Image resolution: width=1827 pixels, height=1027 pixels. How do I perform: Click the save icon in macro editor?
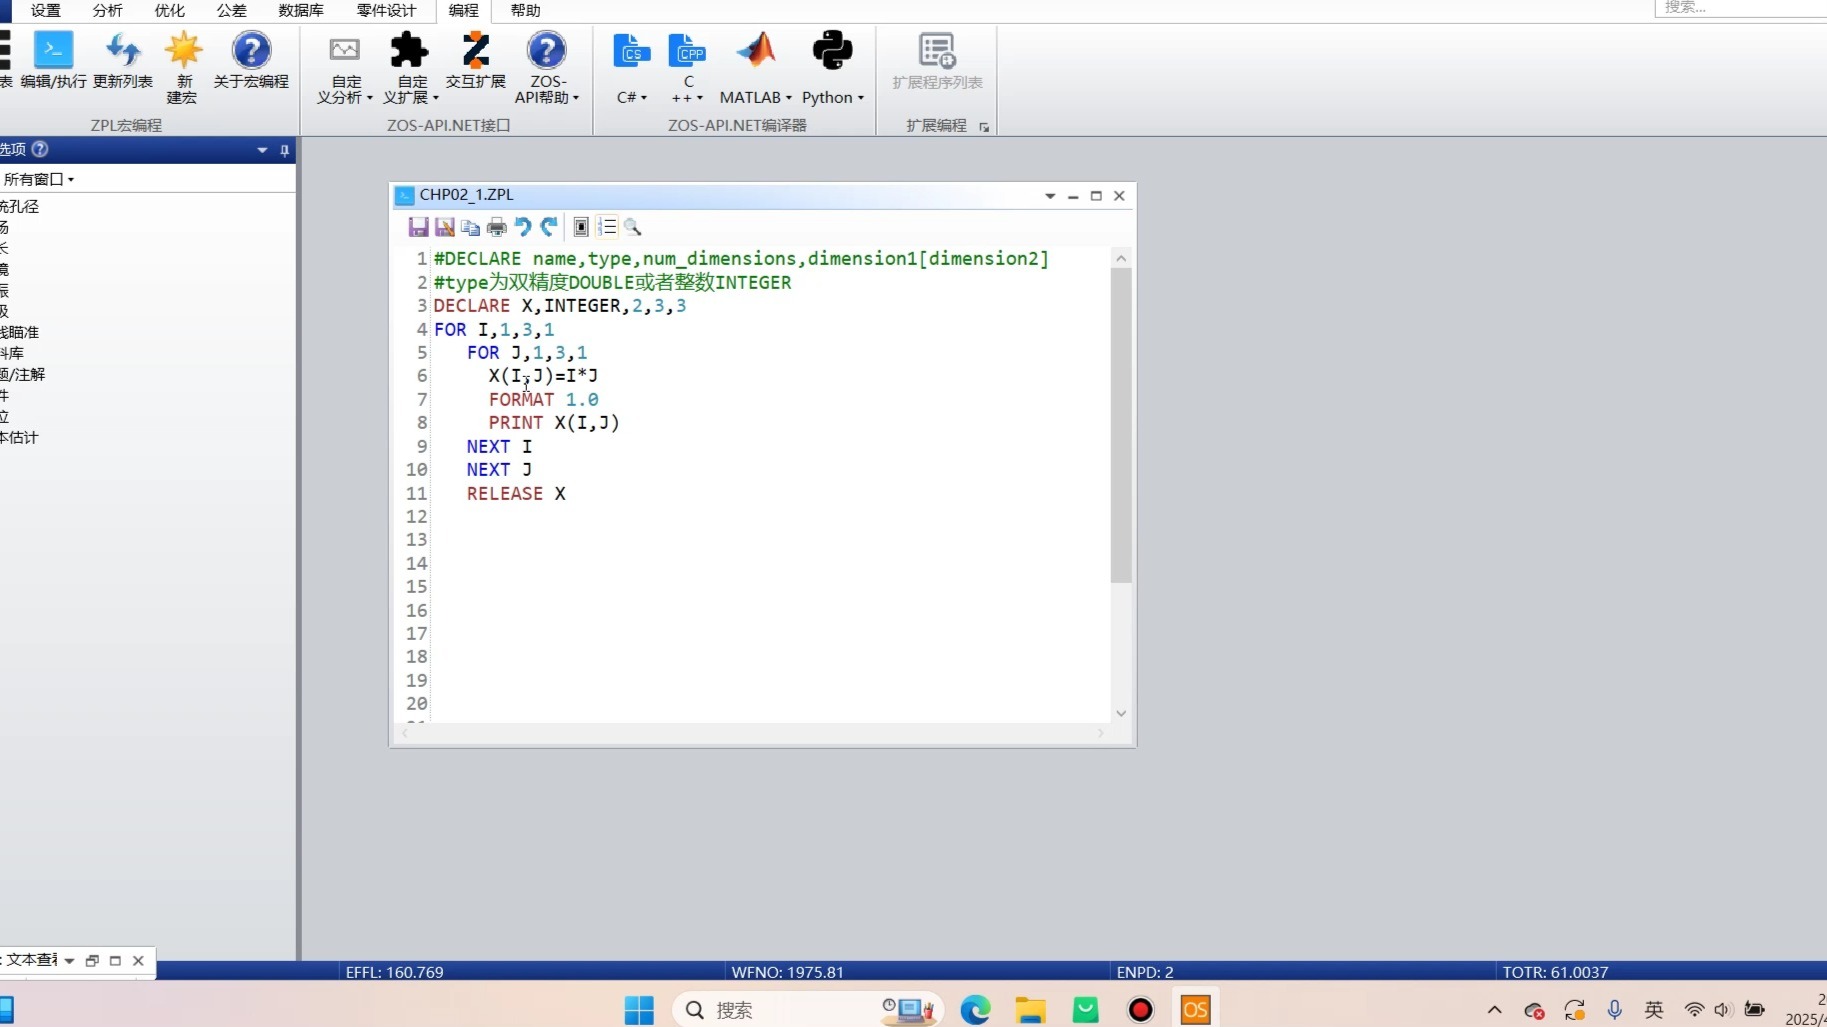[x=418, y=227]
